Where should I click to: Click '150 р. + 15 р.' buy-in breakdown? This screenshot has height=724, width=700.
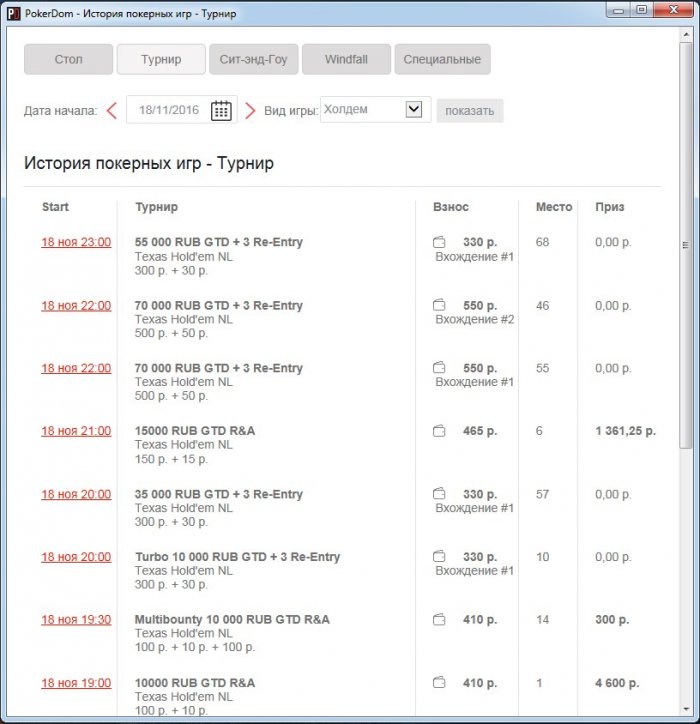click(171, 459)
